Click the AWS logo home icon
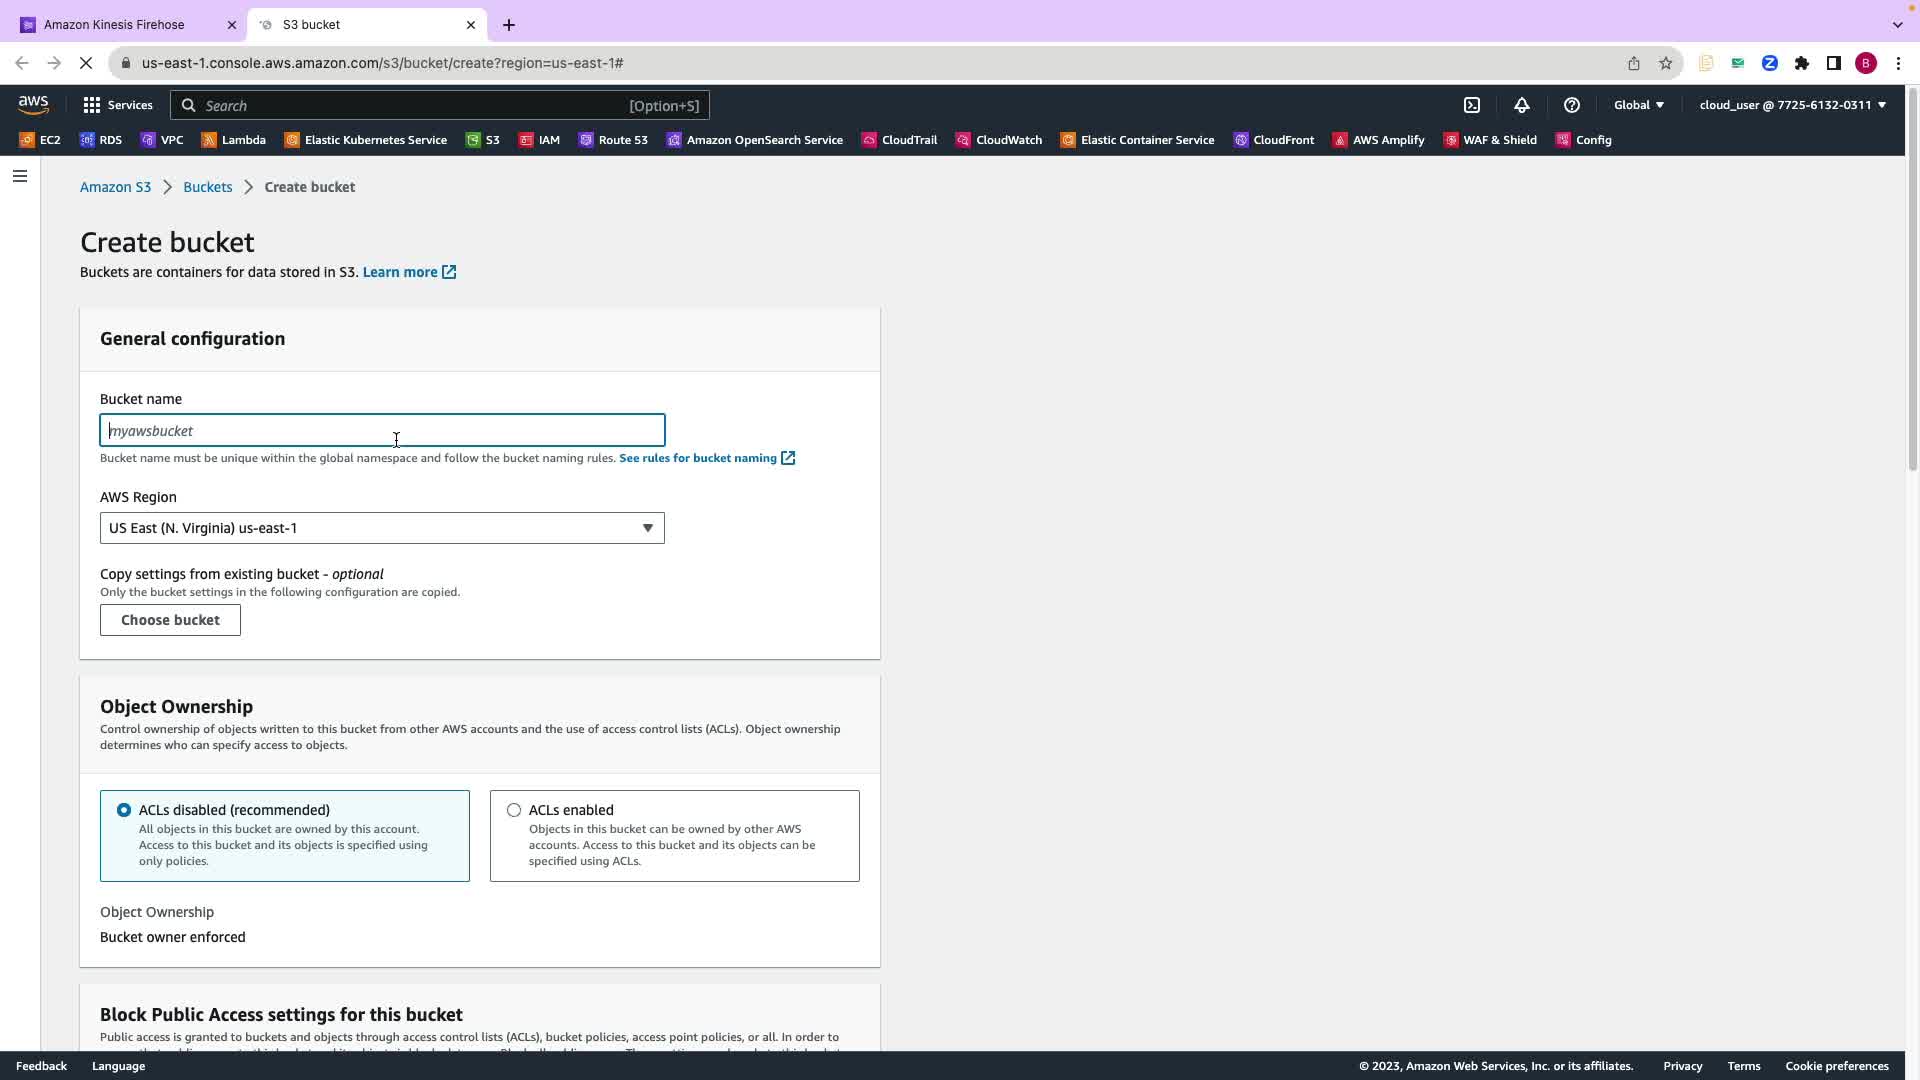This screenshot has width=1920, height=1080. point(33,105)
